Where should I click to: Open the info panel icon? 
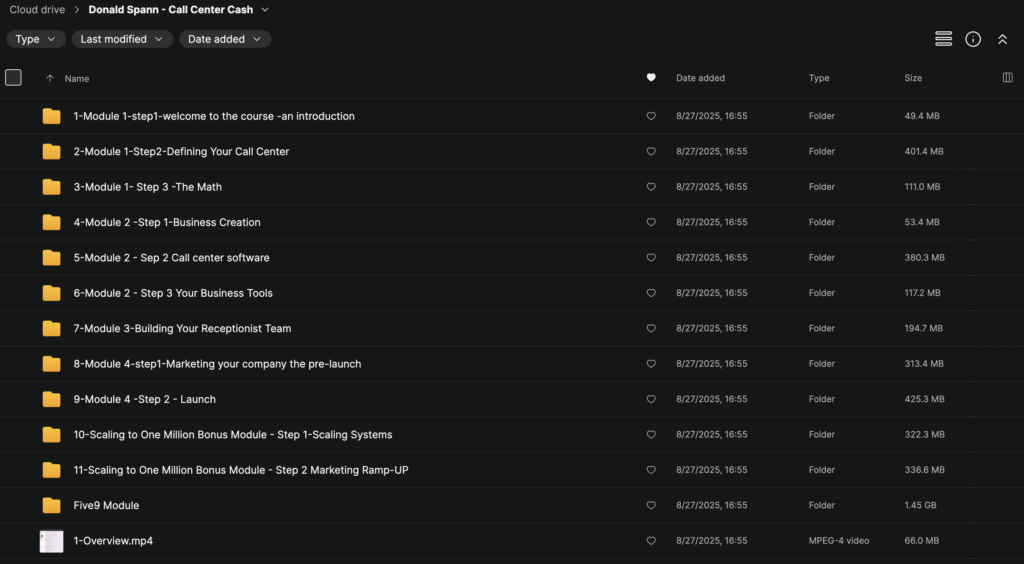[973, 39]
